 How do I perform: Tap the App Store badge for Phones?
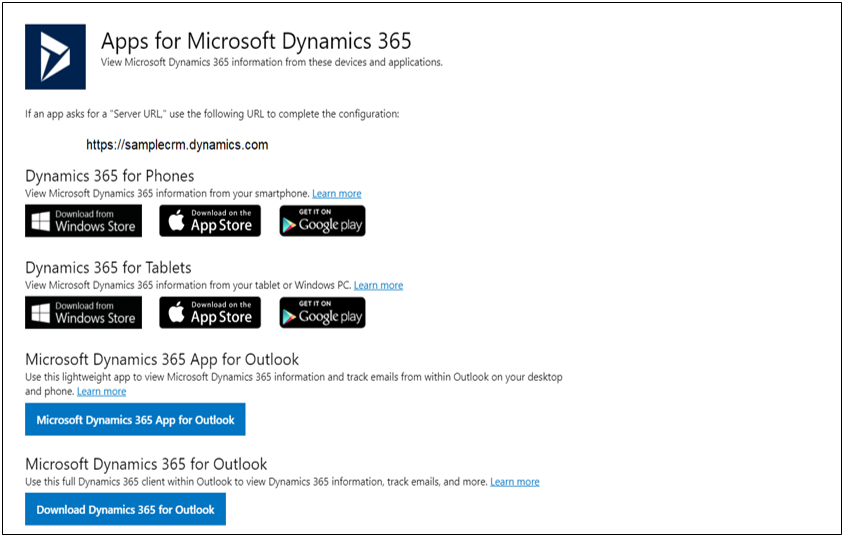point(210,221)
